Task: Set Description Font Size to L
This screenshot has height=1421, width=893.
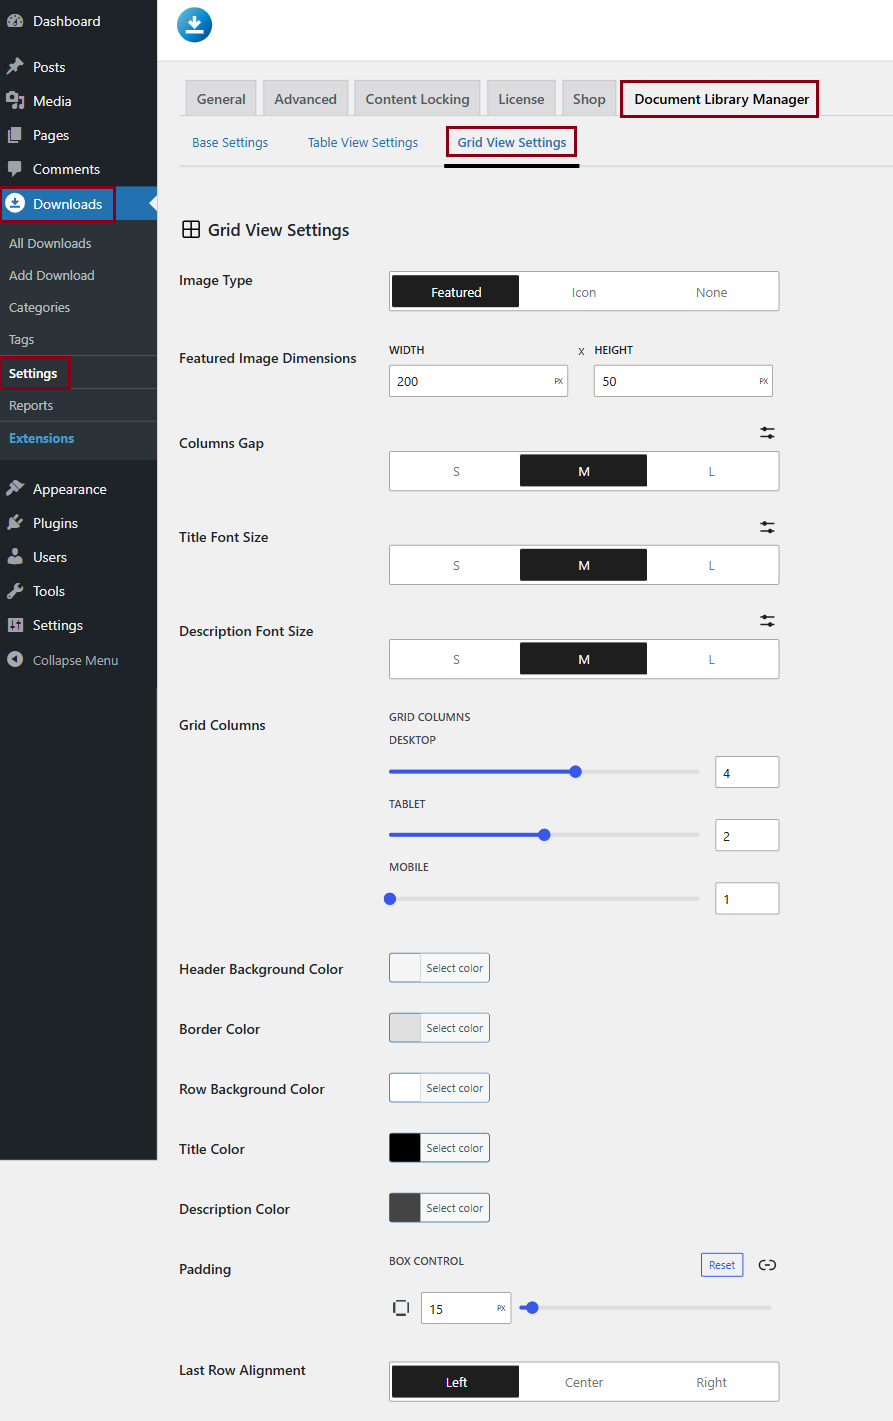Action: coord(712,659)
